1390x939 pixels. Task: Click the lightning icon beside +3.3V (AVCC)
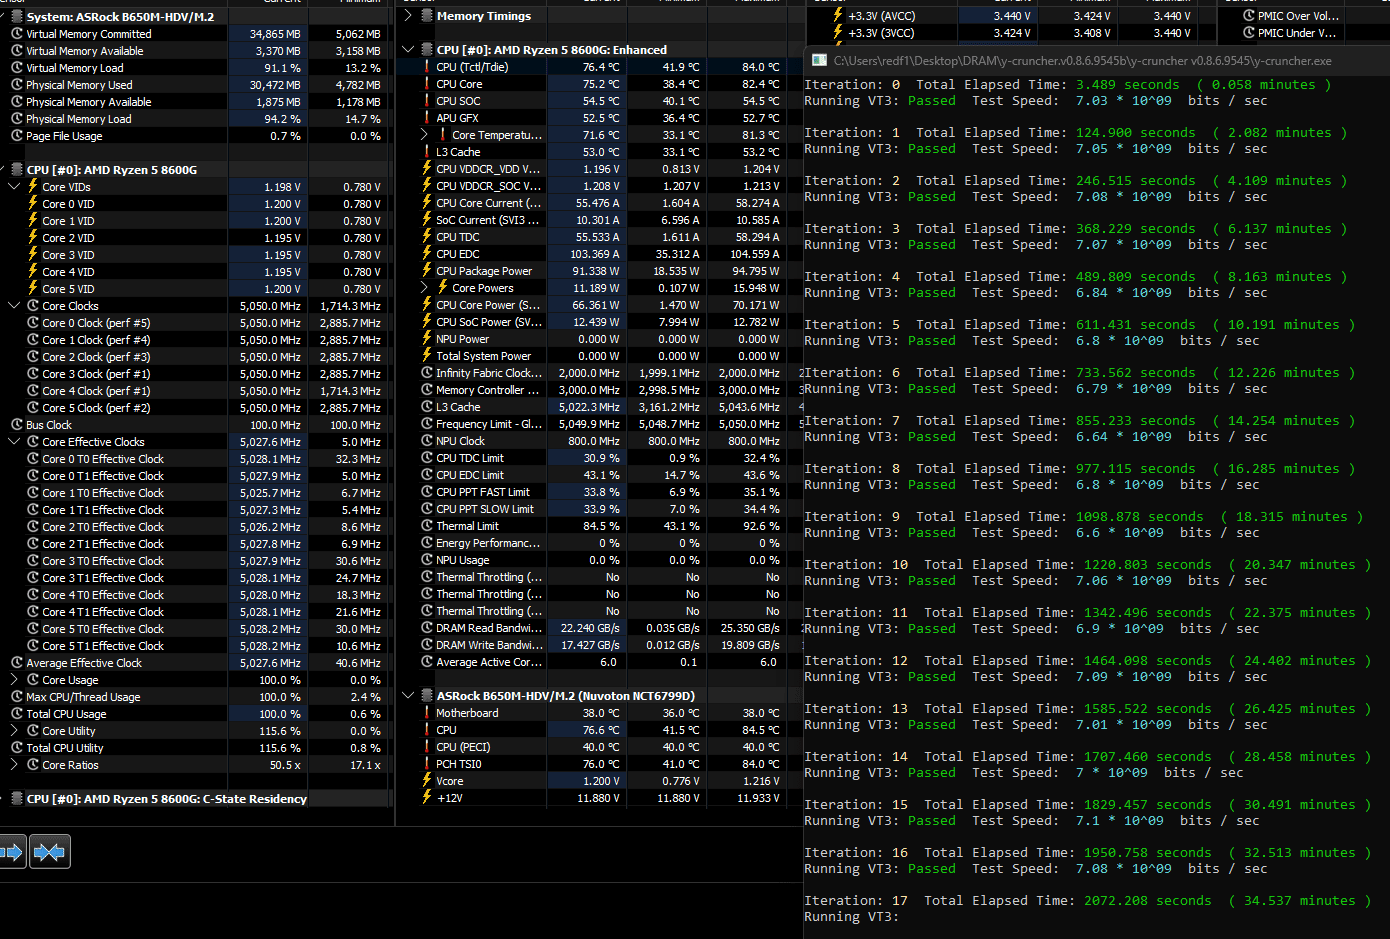coord(838,16)
